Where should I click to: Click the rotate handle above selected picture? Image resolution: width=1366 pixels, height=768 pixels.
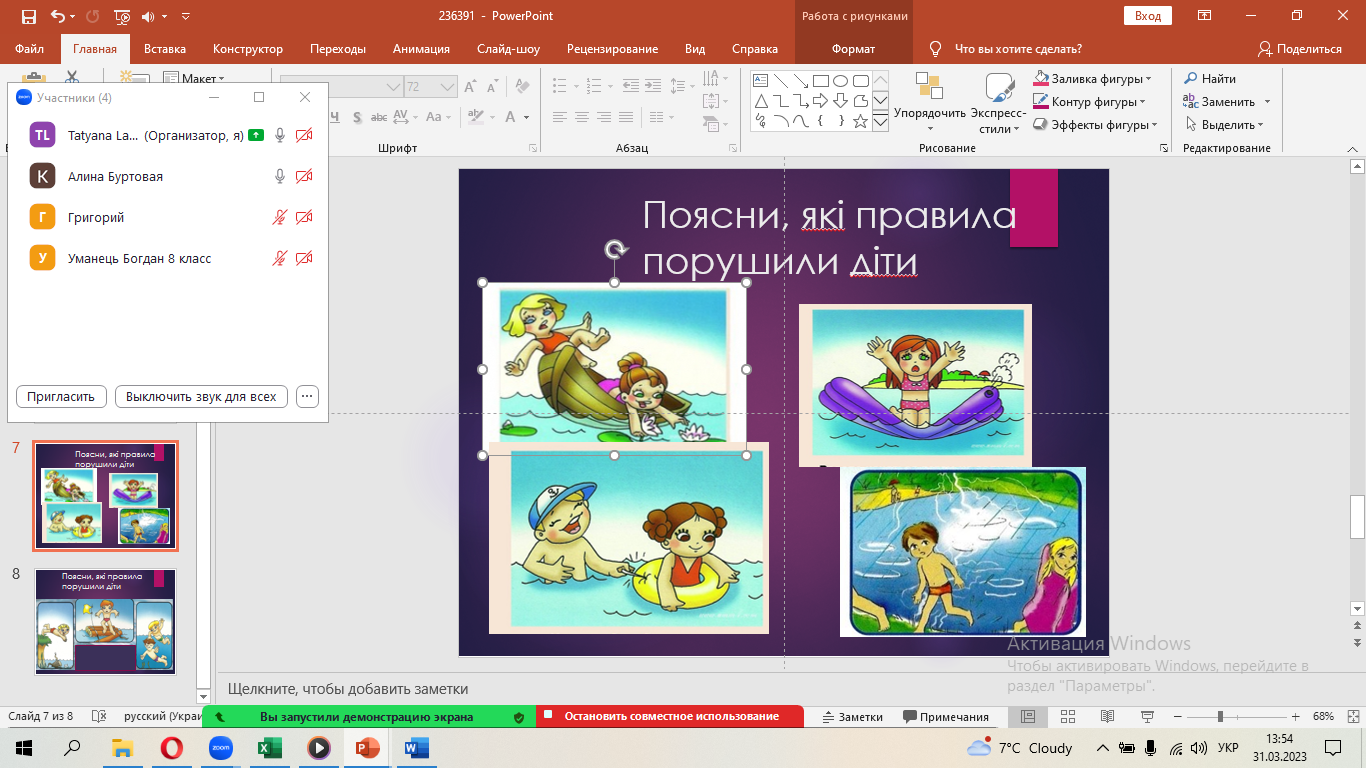(615, 250)
